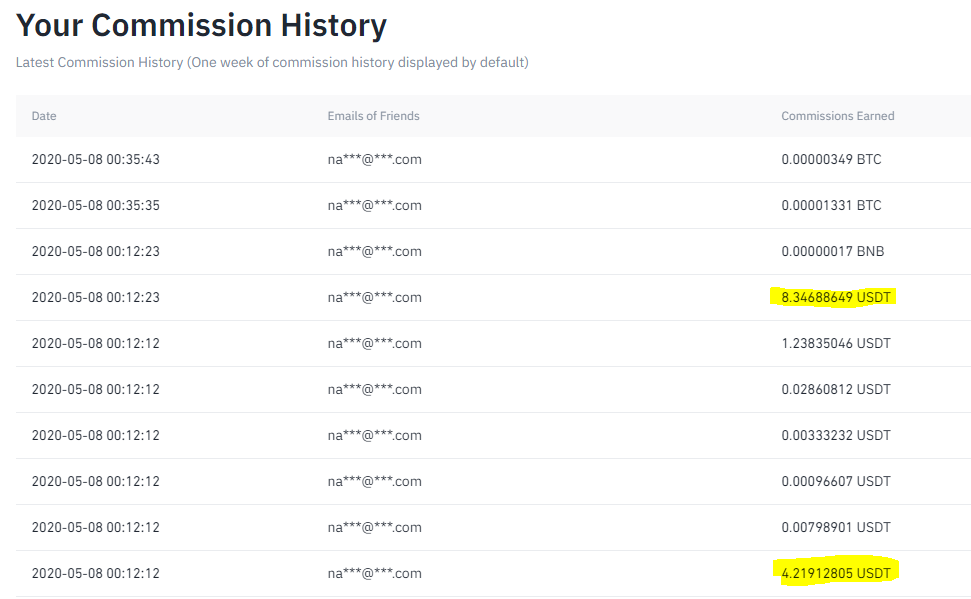The height and width of the screenshot is (599, 971).
Task: Click the highlighted 4.21912805 USDT commission
Action: coord(835,573)
